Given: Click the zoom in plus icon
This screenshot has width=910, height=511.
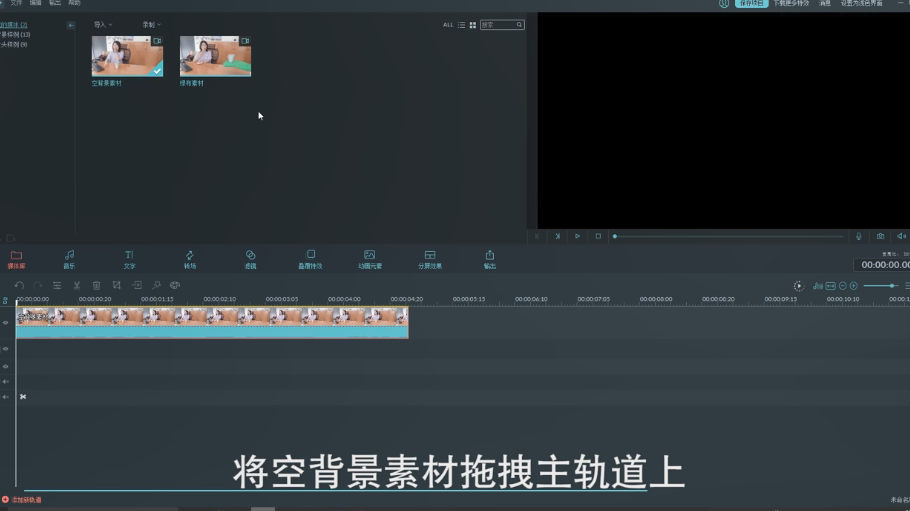Looking at the screenshot, I should (854, 286).
